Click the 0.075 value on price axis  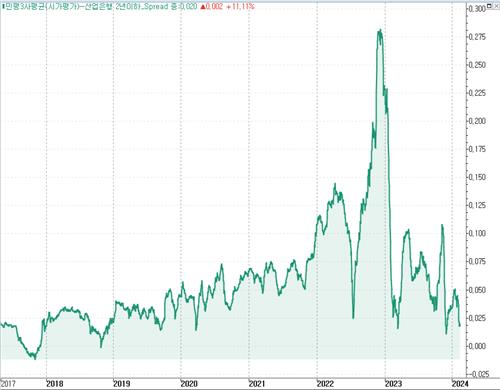477,261
